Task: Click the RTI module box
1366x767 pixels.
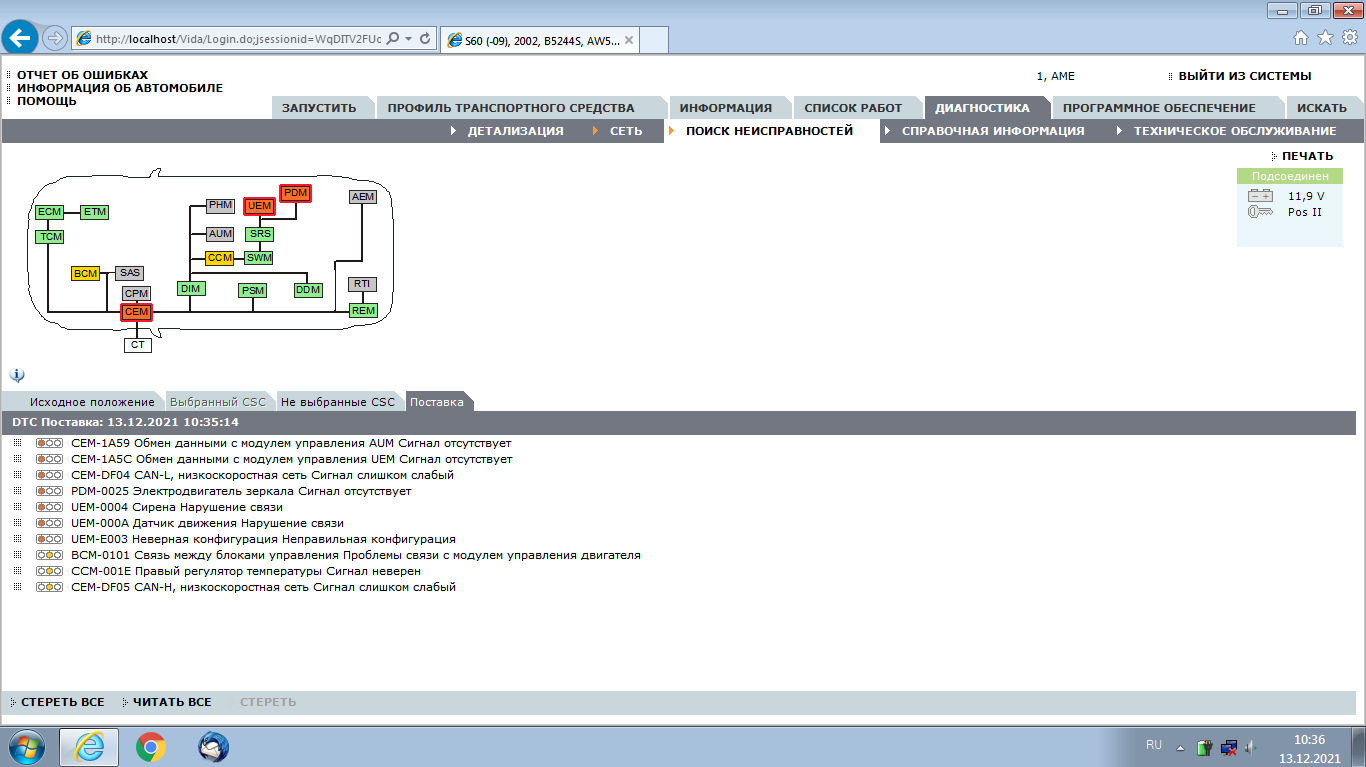Action: [363, 284]
